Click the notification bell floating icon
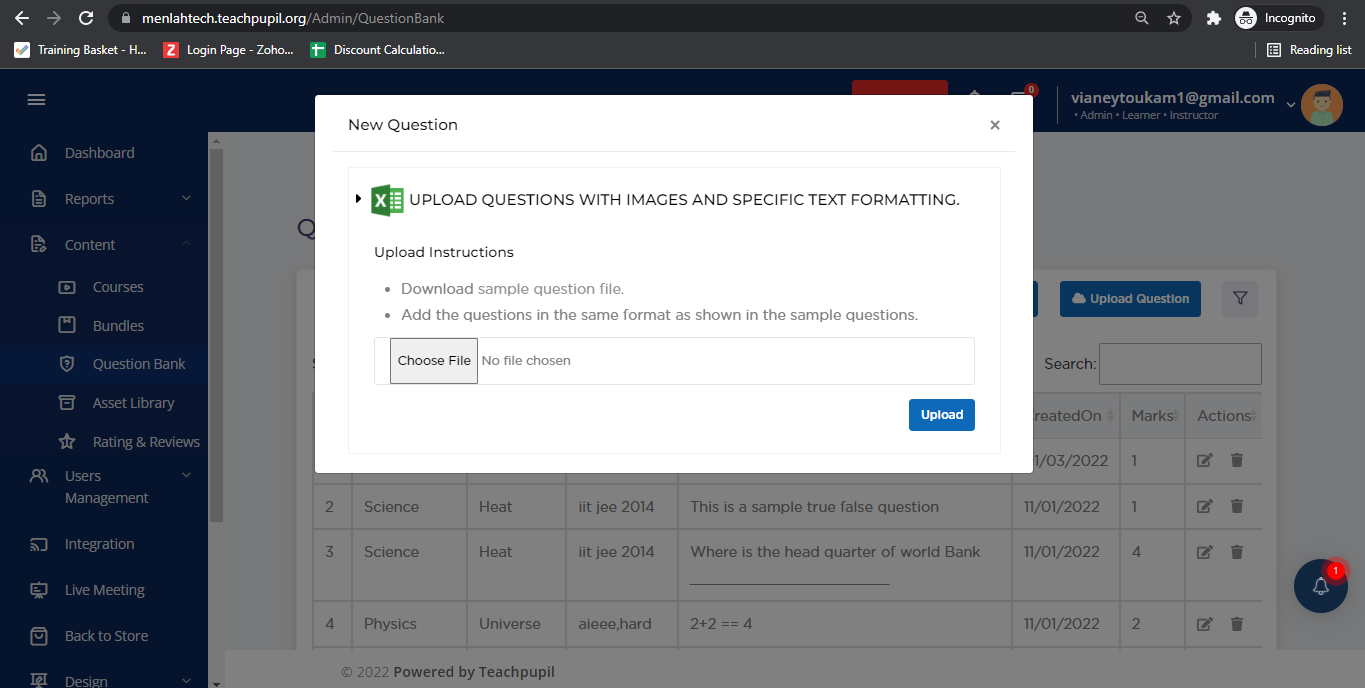 [x=1320, y=586]
